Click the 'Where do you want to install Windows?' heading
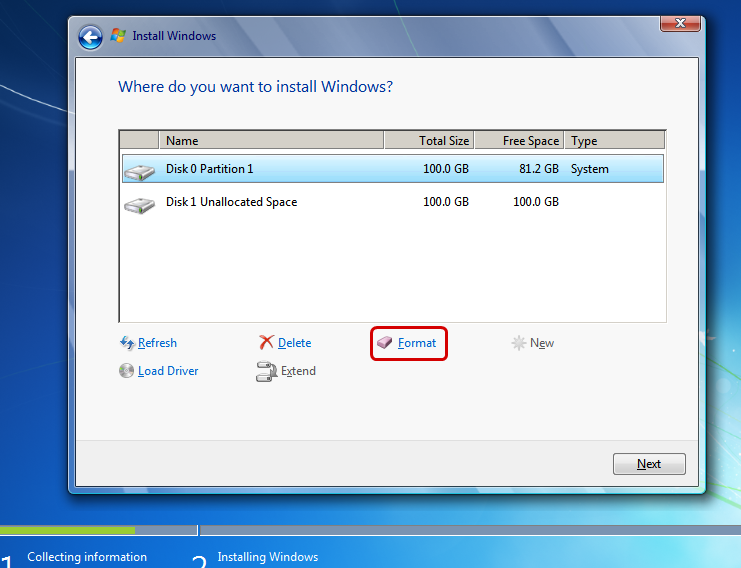 pyautogui.click(x=255, y=87)
